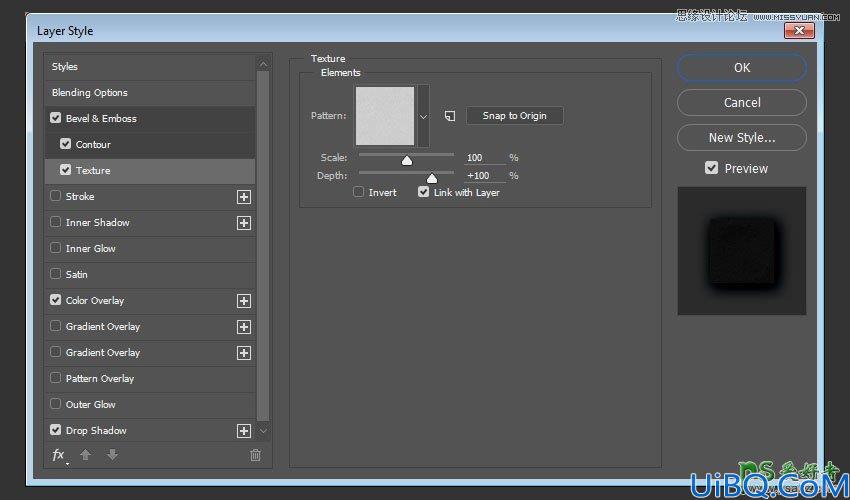Enable the Satin checkbox
The width and height of the screenshot is (850, 500).
tap(55, 274)
